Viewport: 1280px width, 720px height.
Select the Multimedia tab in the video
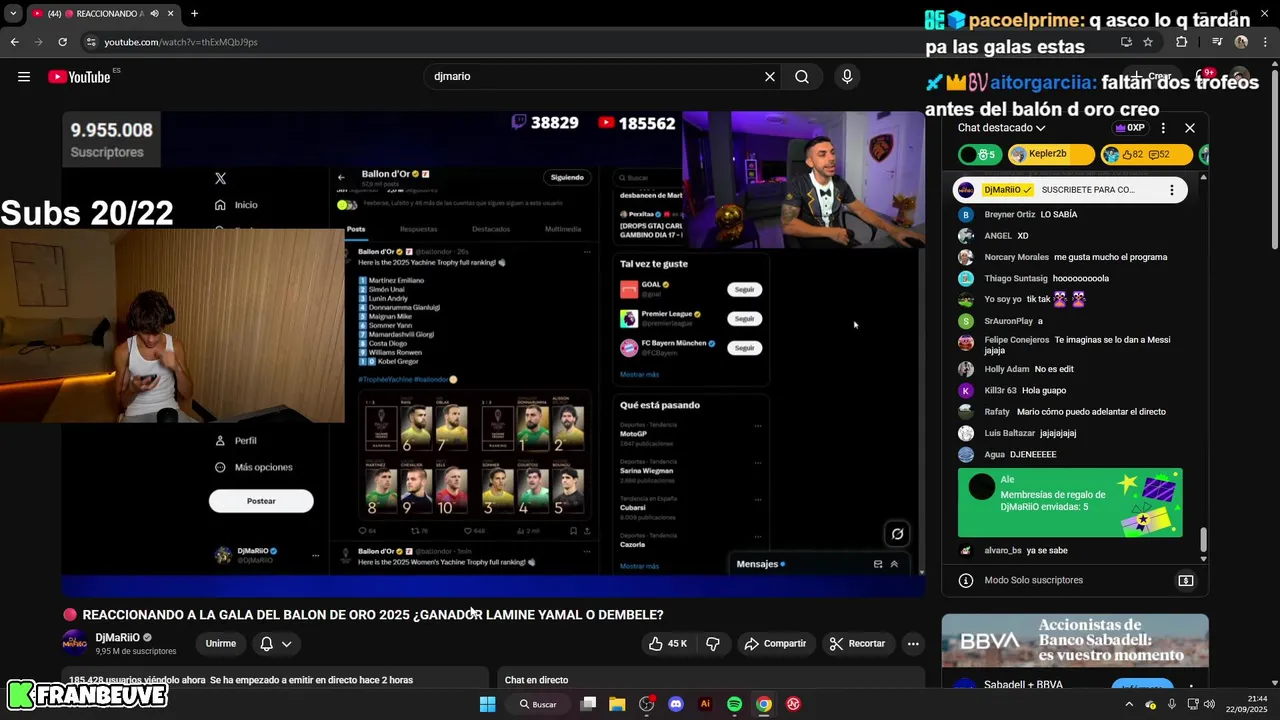(x=563, y=229)
